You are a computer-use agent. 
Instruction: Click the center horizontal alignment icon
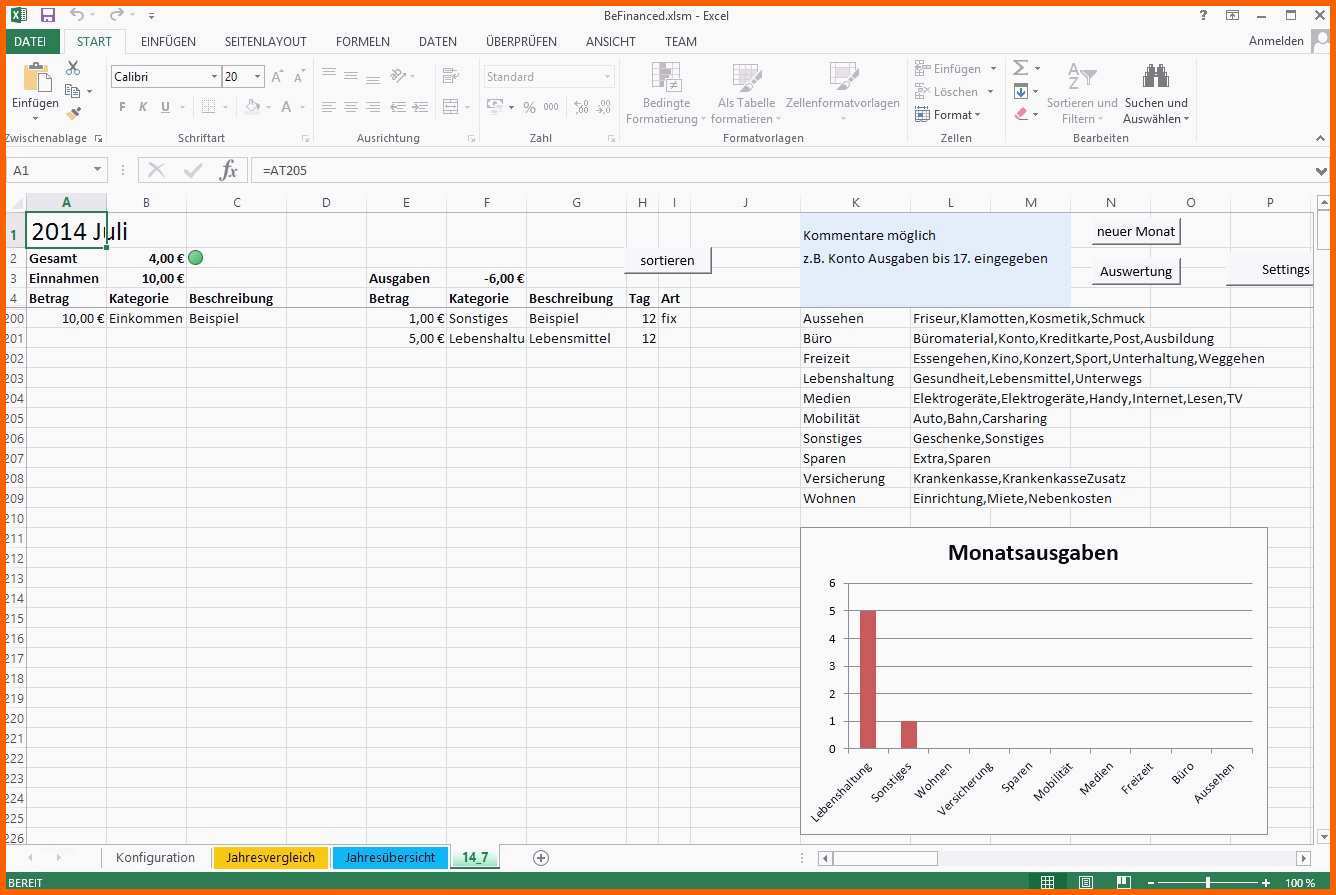click(351, 107)
